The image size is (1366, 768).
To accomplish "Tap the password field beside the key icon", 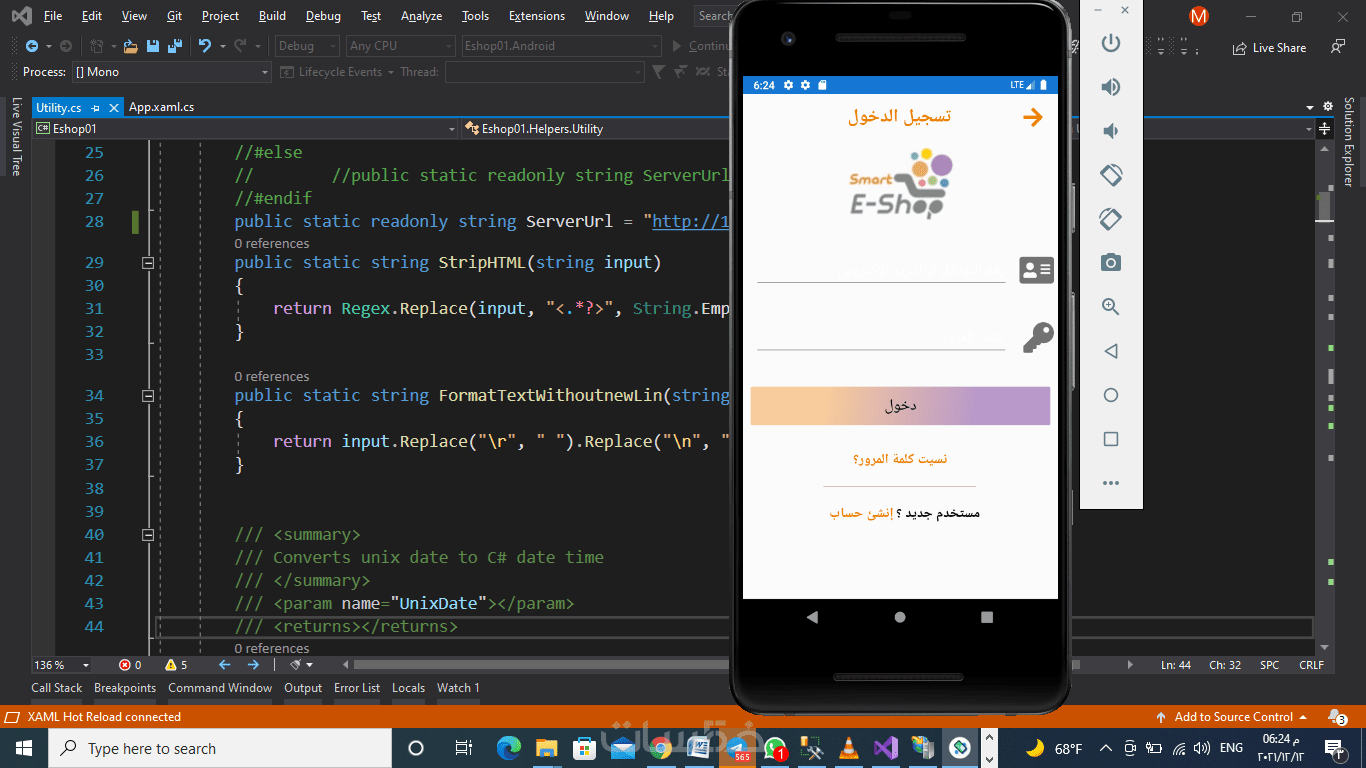I will tap(881, 337).
